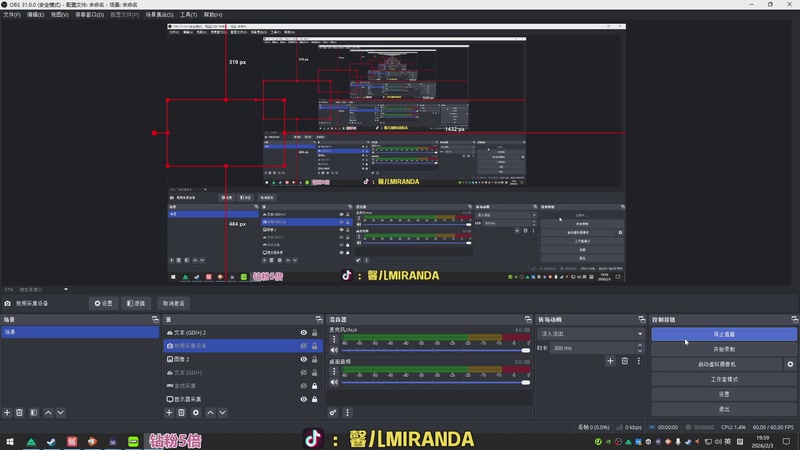Click the 取消激活 button in source toolbar

[173, 303]
